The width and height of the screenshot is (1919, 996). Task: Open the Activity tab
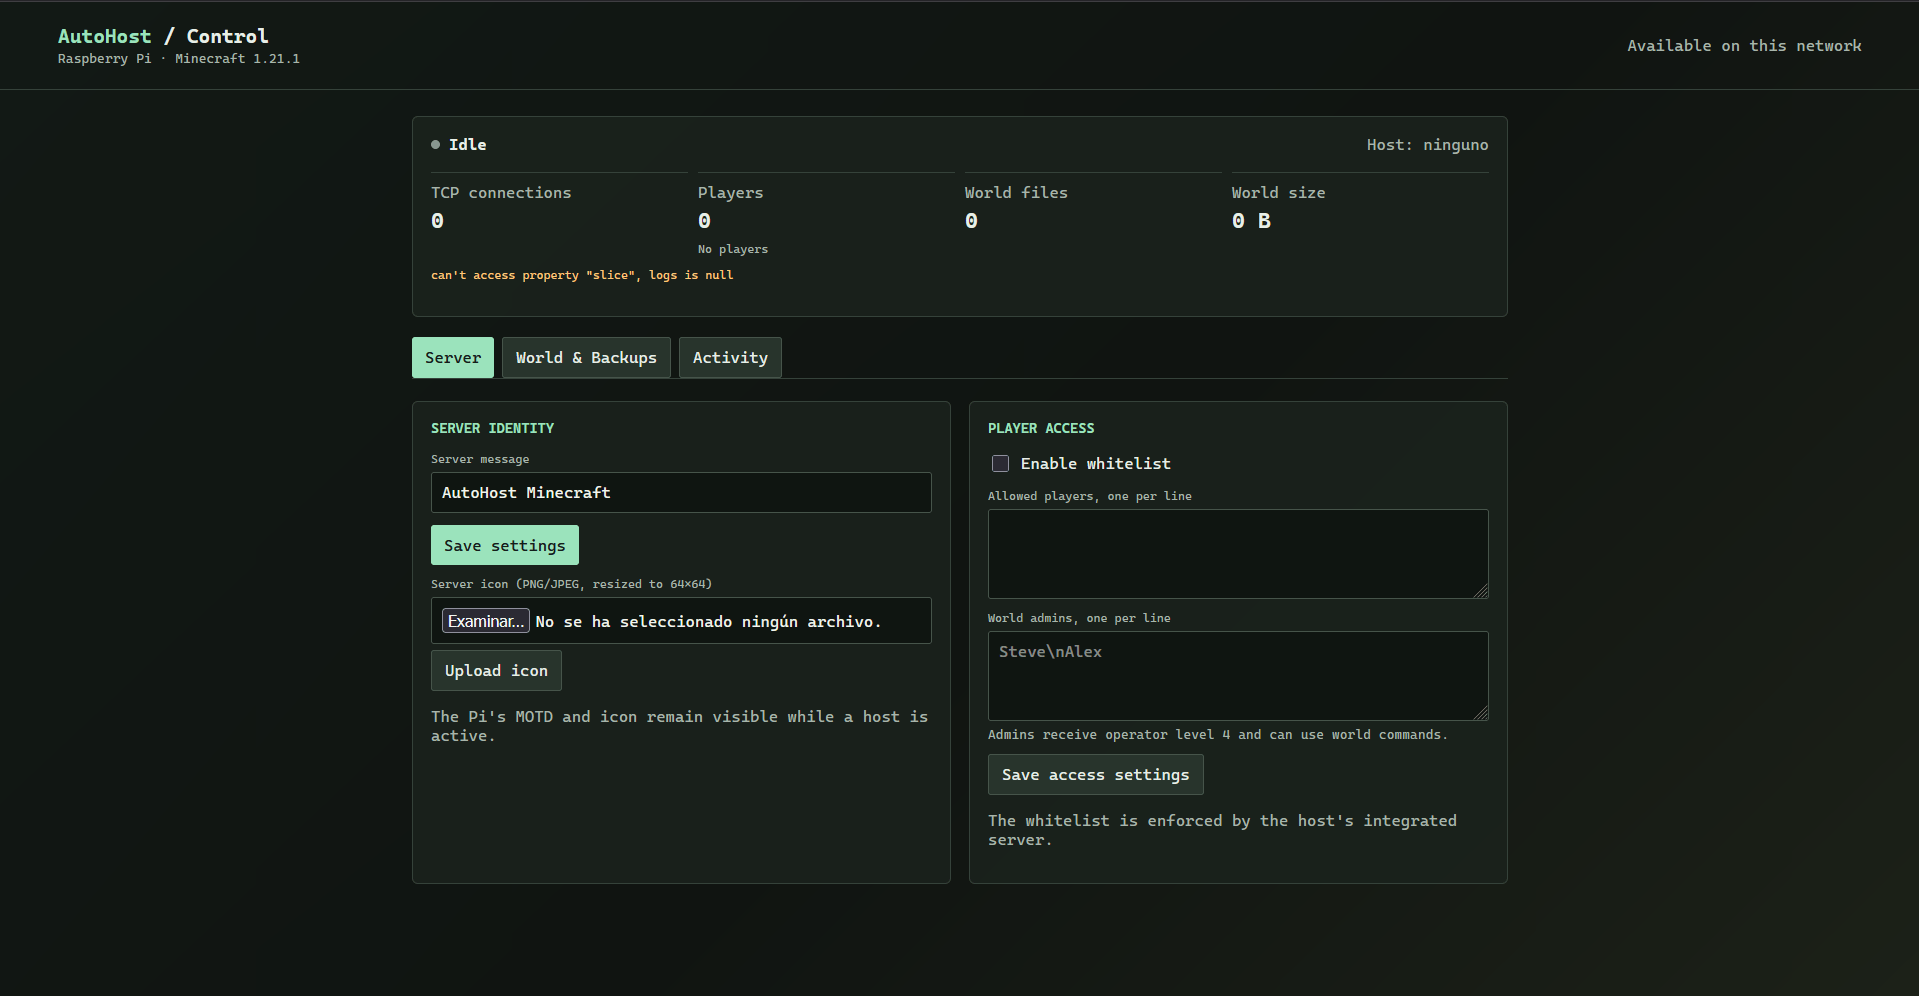[x=730, y=357]
